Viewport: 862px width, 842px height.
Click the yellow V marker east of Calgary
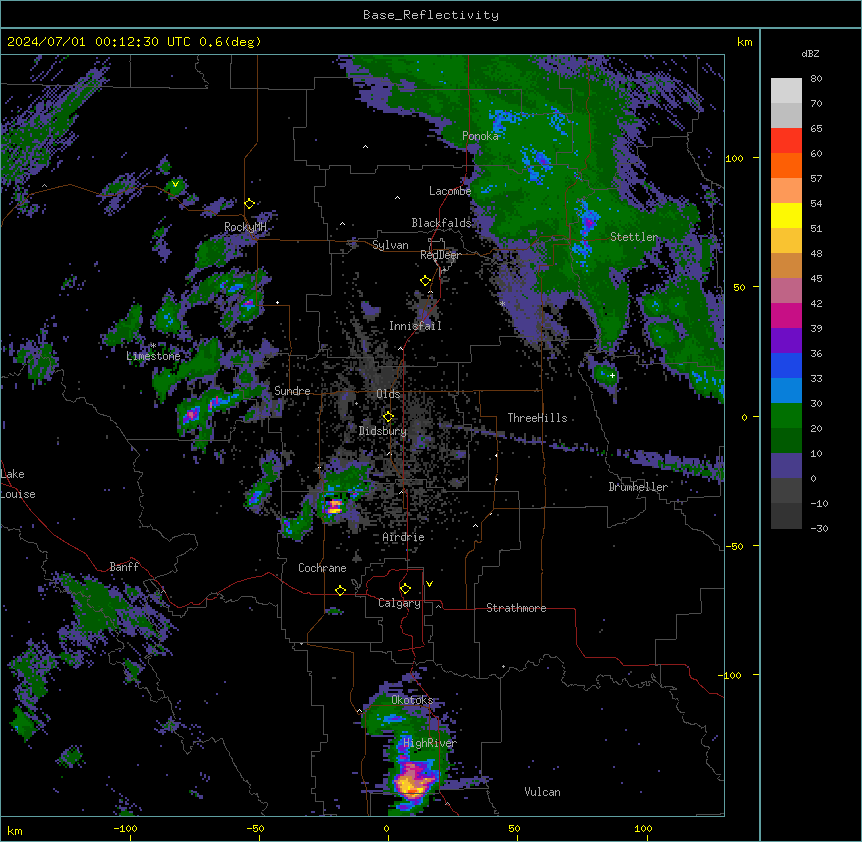point(429,584)
